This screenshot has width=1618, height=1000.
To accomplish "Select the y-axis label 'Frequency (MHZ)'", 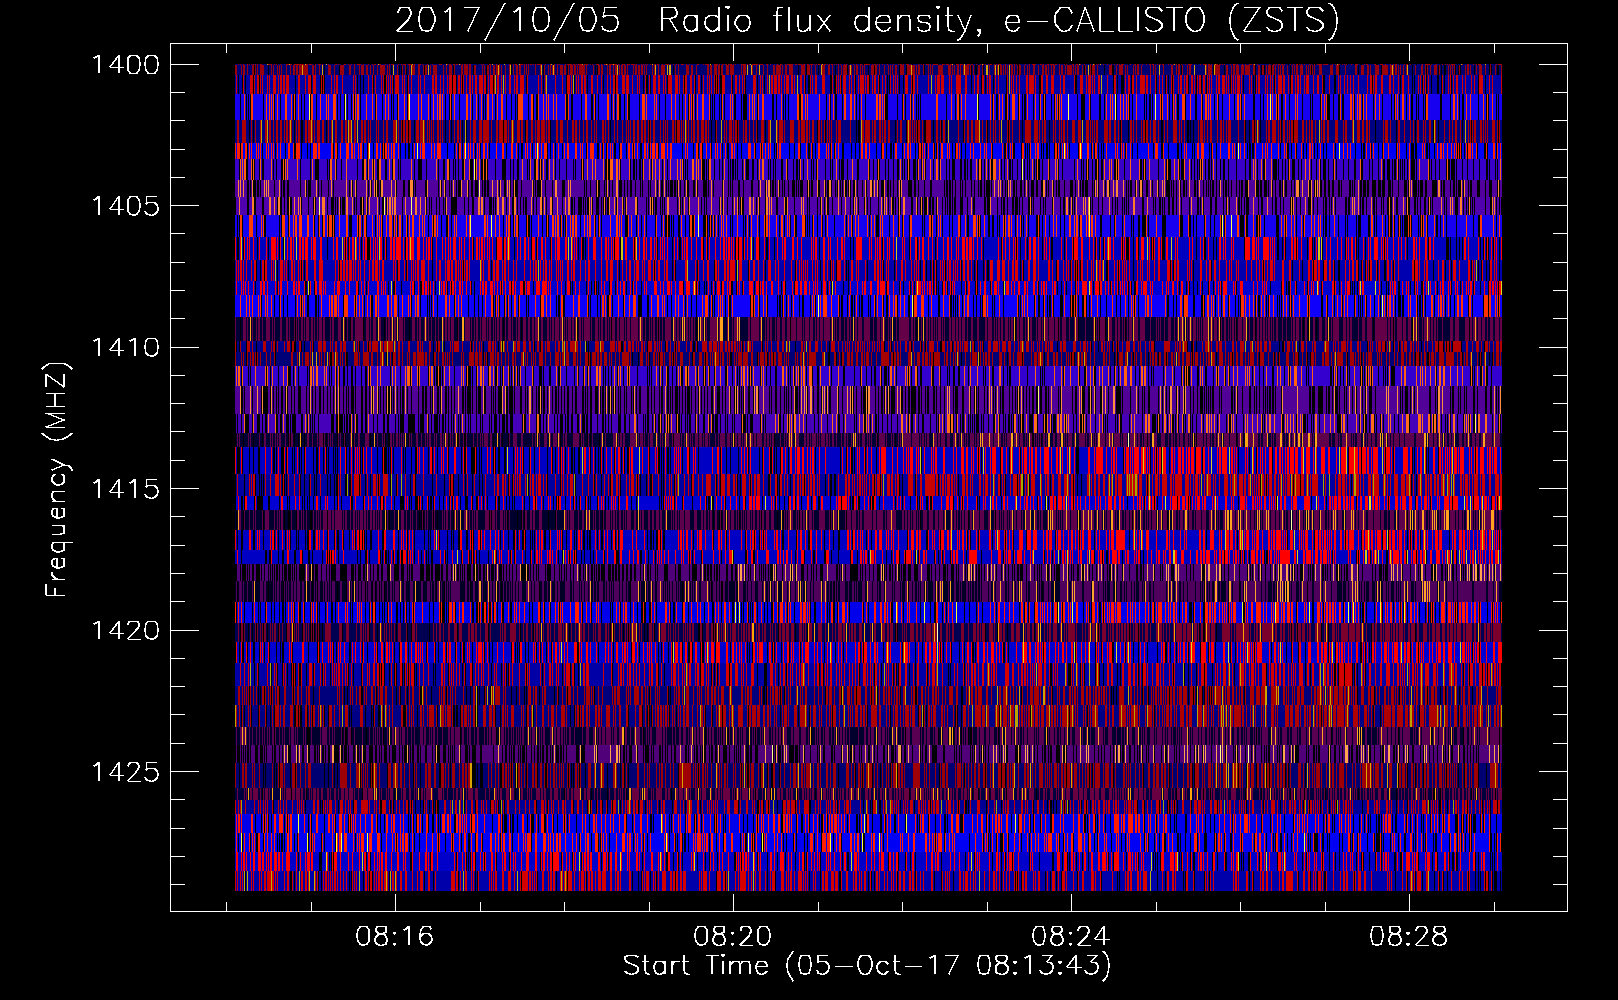I will (x=57, y=480).
